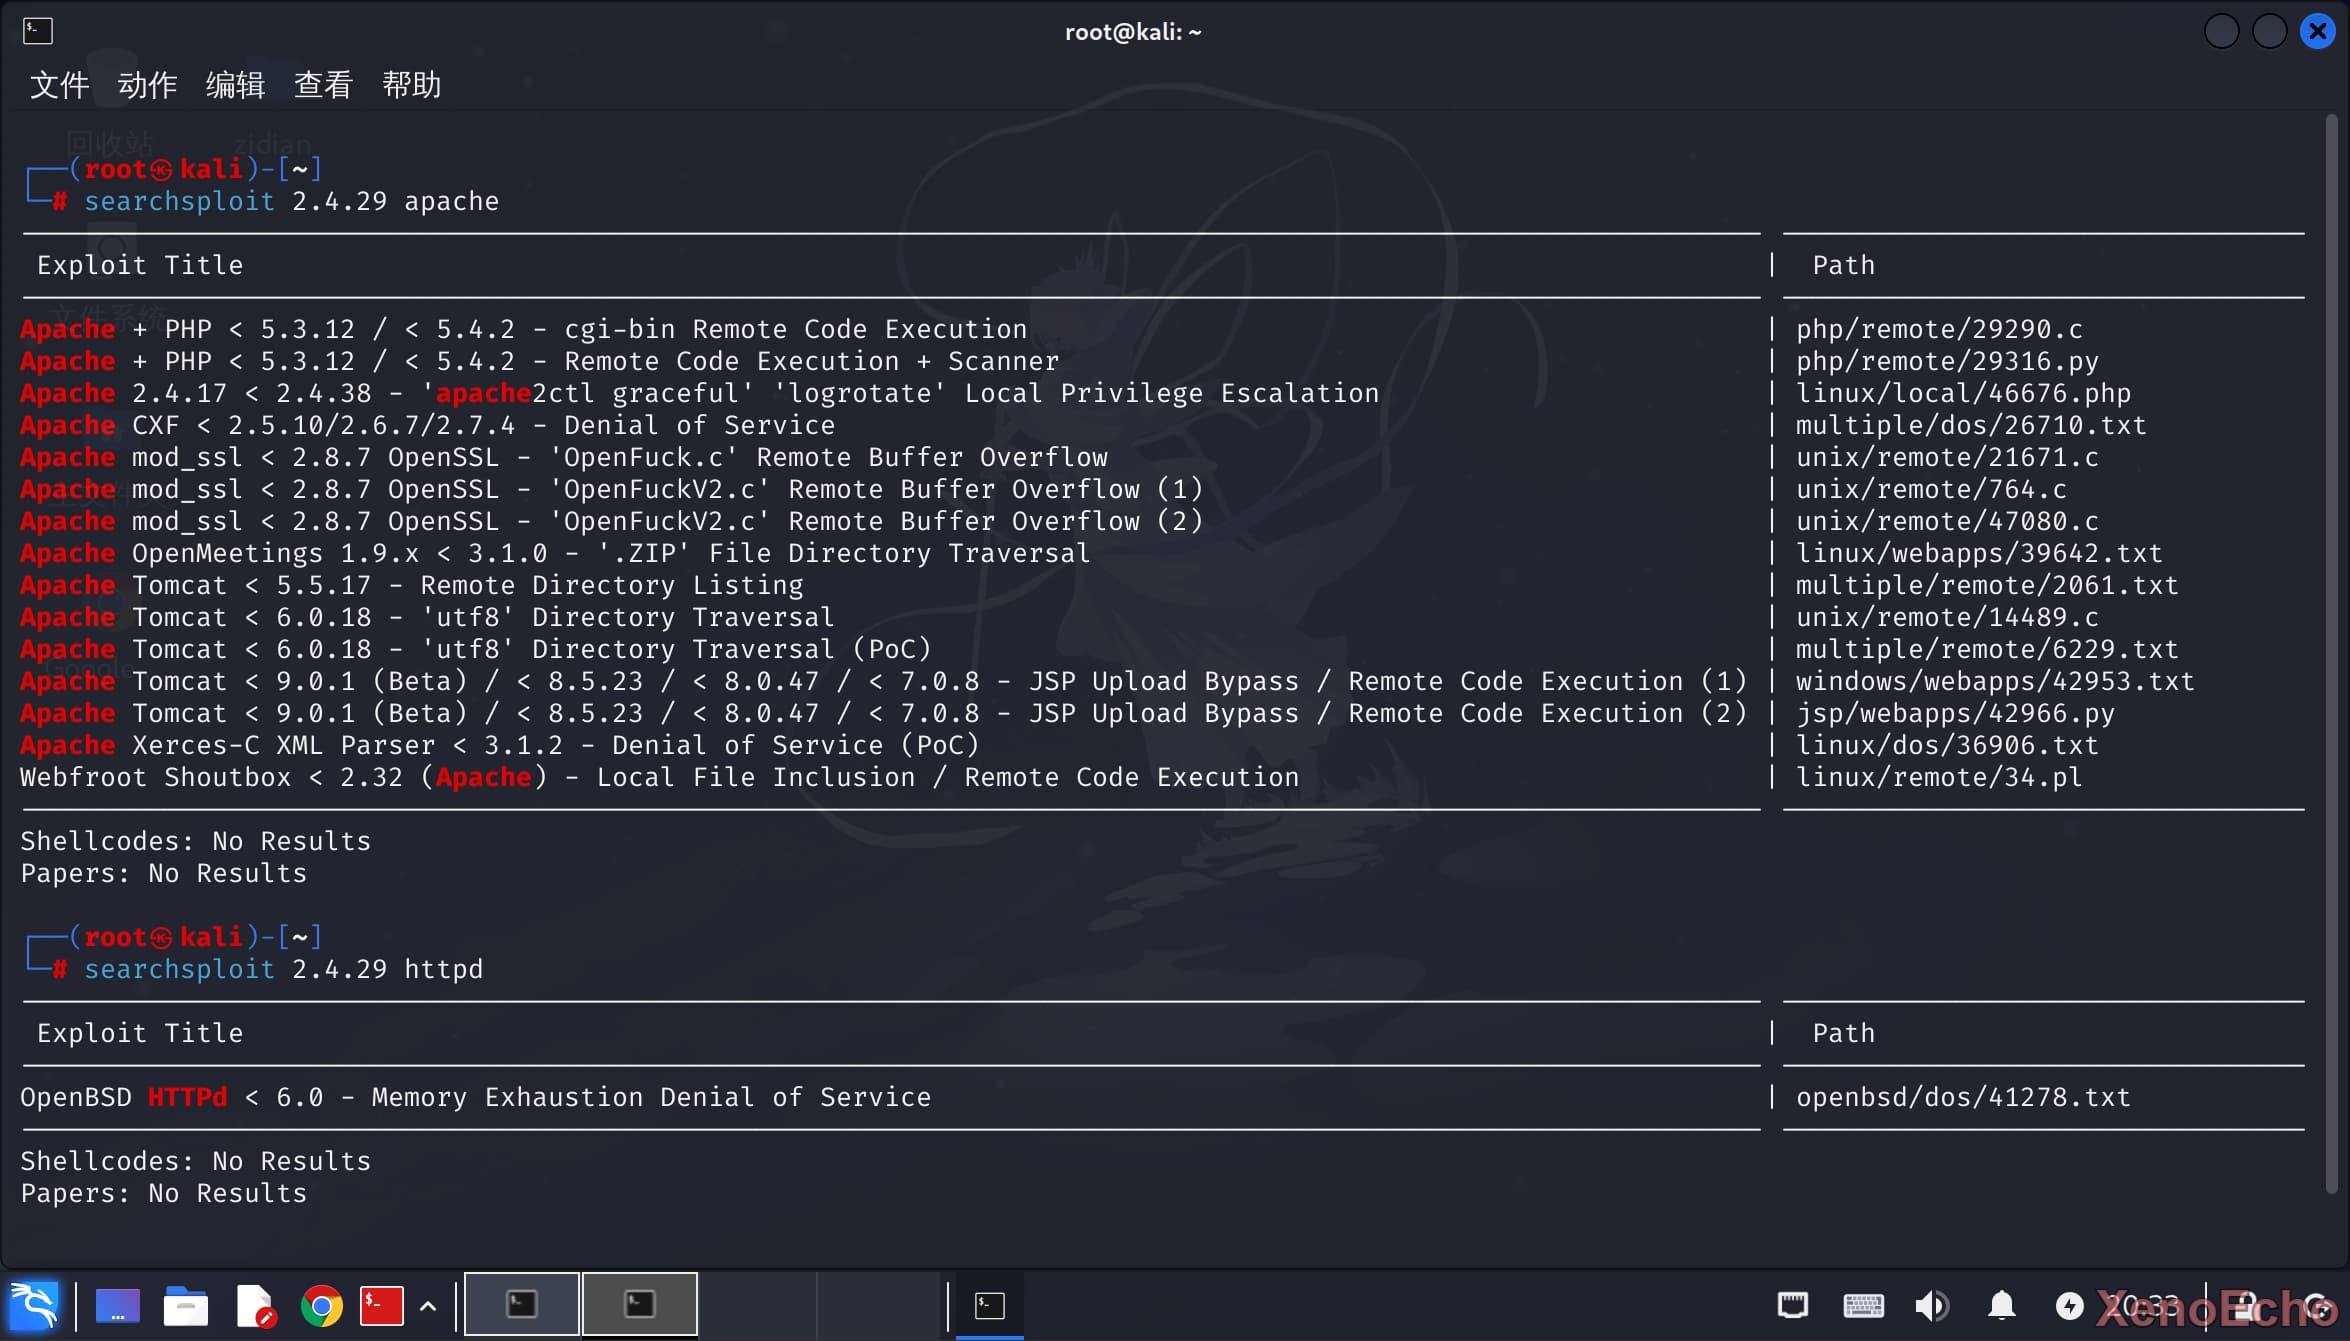Viewport: 2350px width, 1341px height.
Task: Open the 文件 menu
Action: pos(59,85)
